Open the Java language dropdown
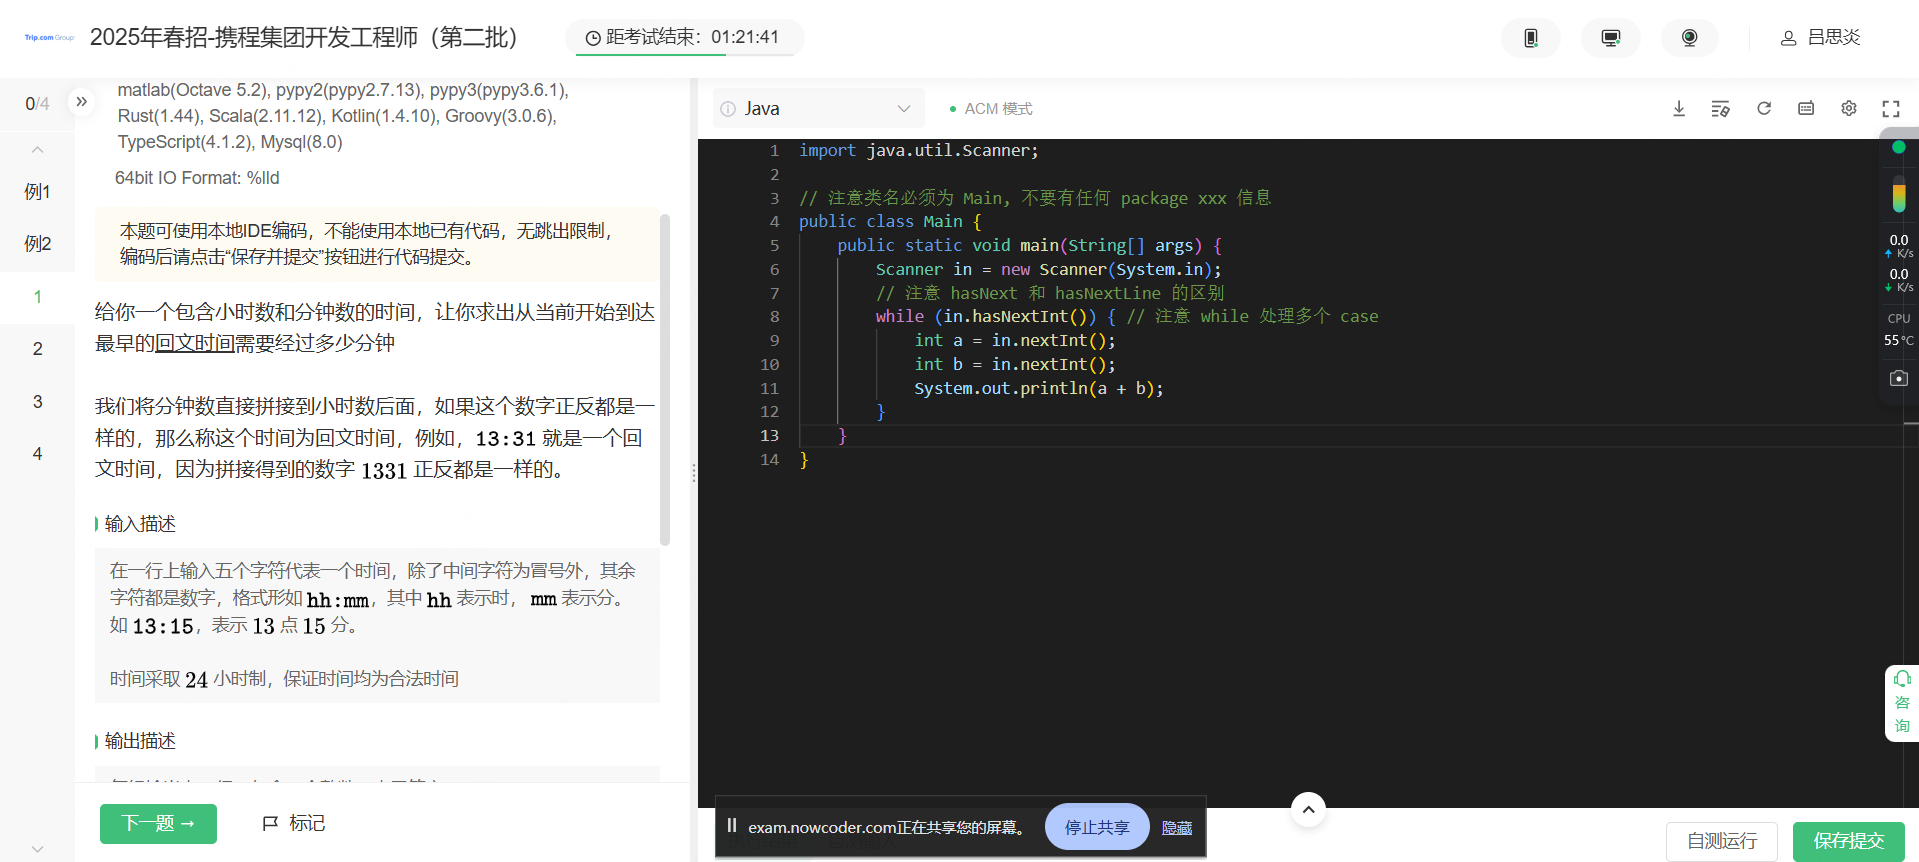 tap(819, 108)
